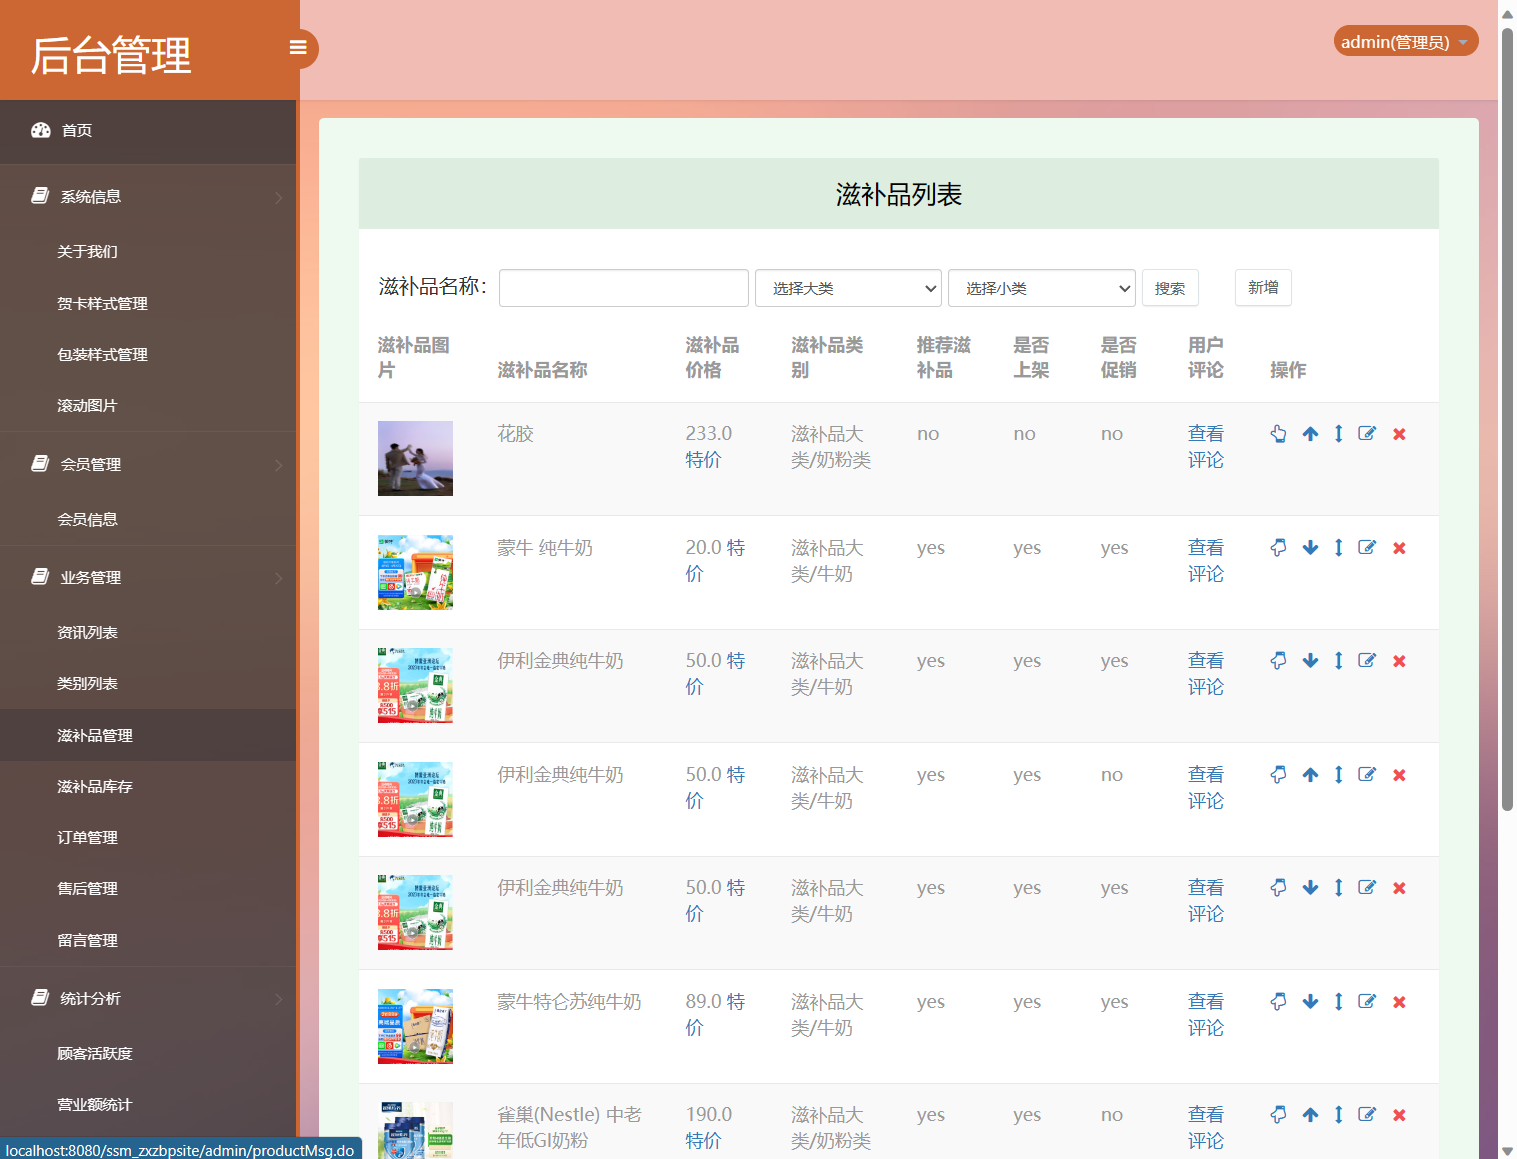Delete the 蒙牛 纯牛奶 product
This screenshot has height=1159, width=1517.
point(1399,547)
